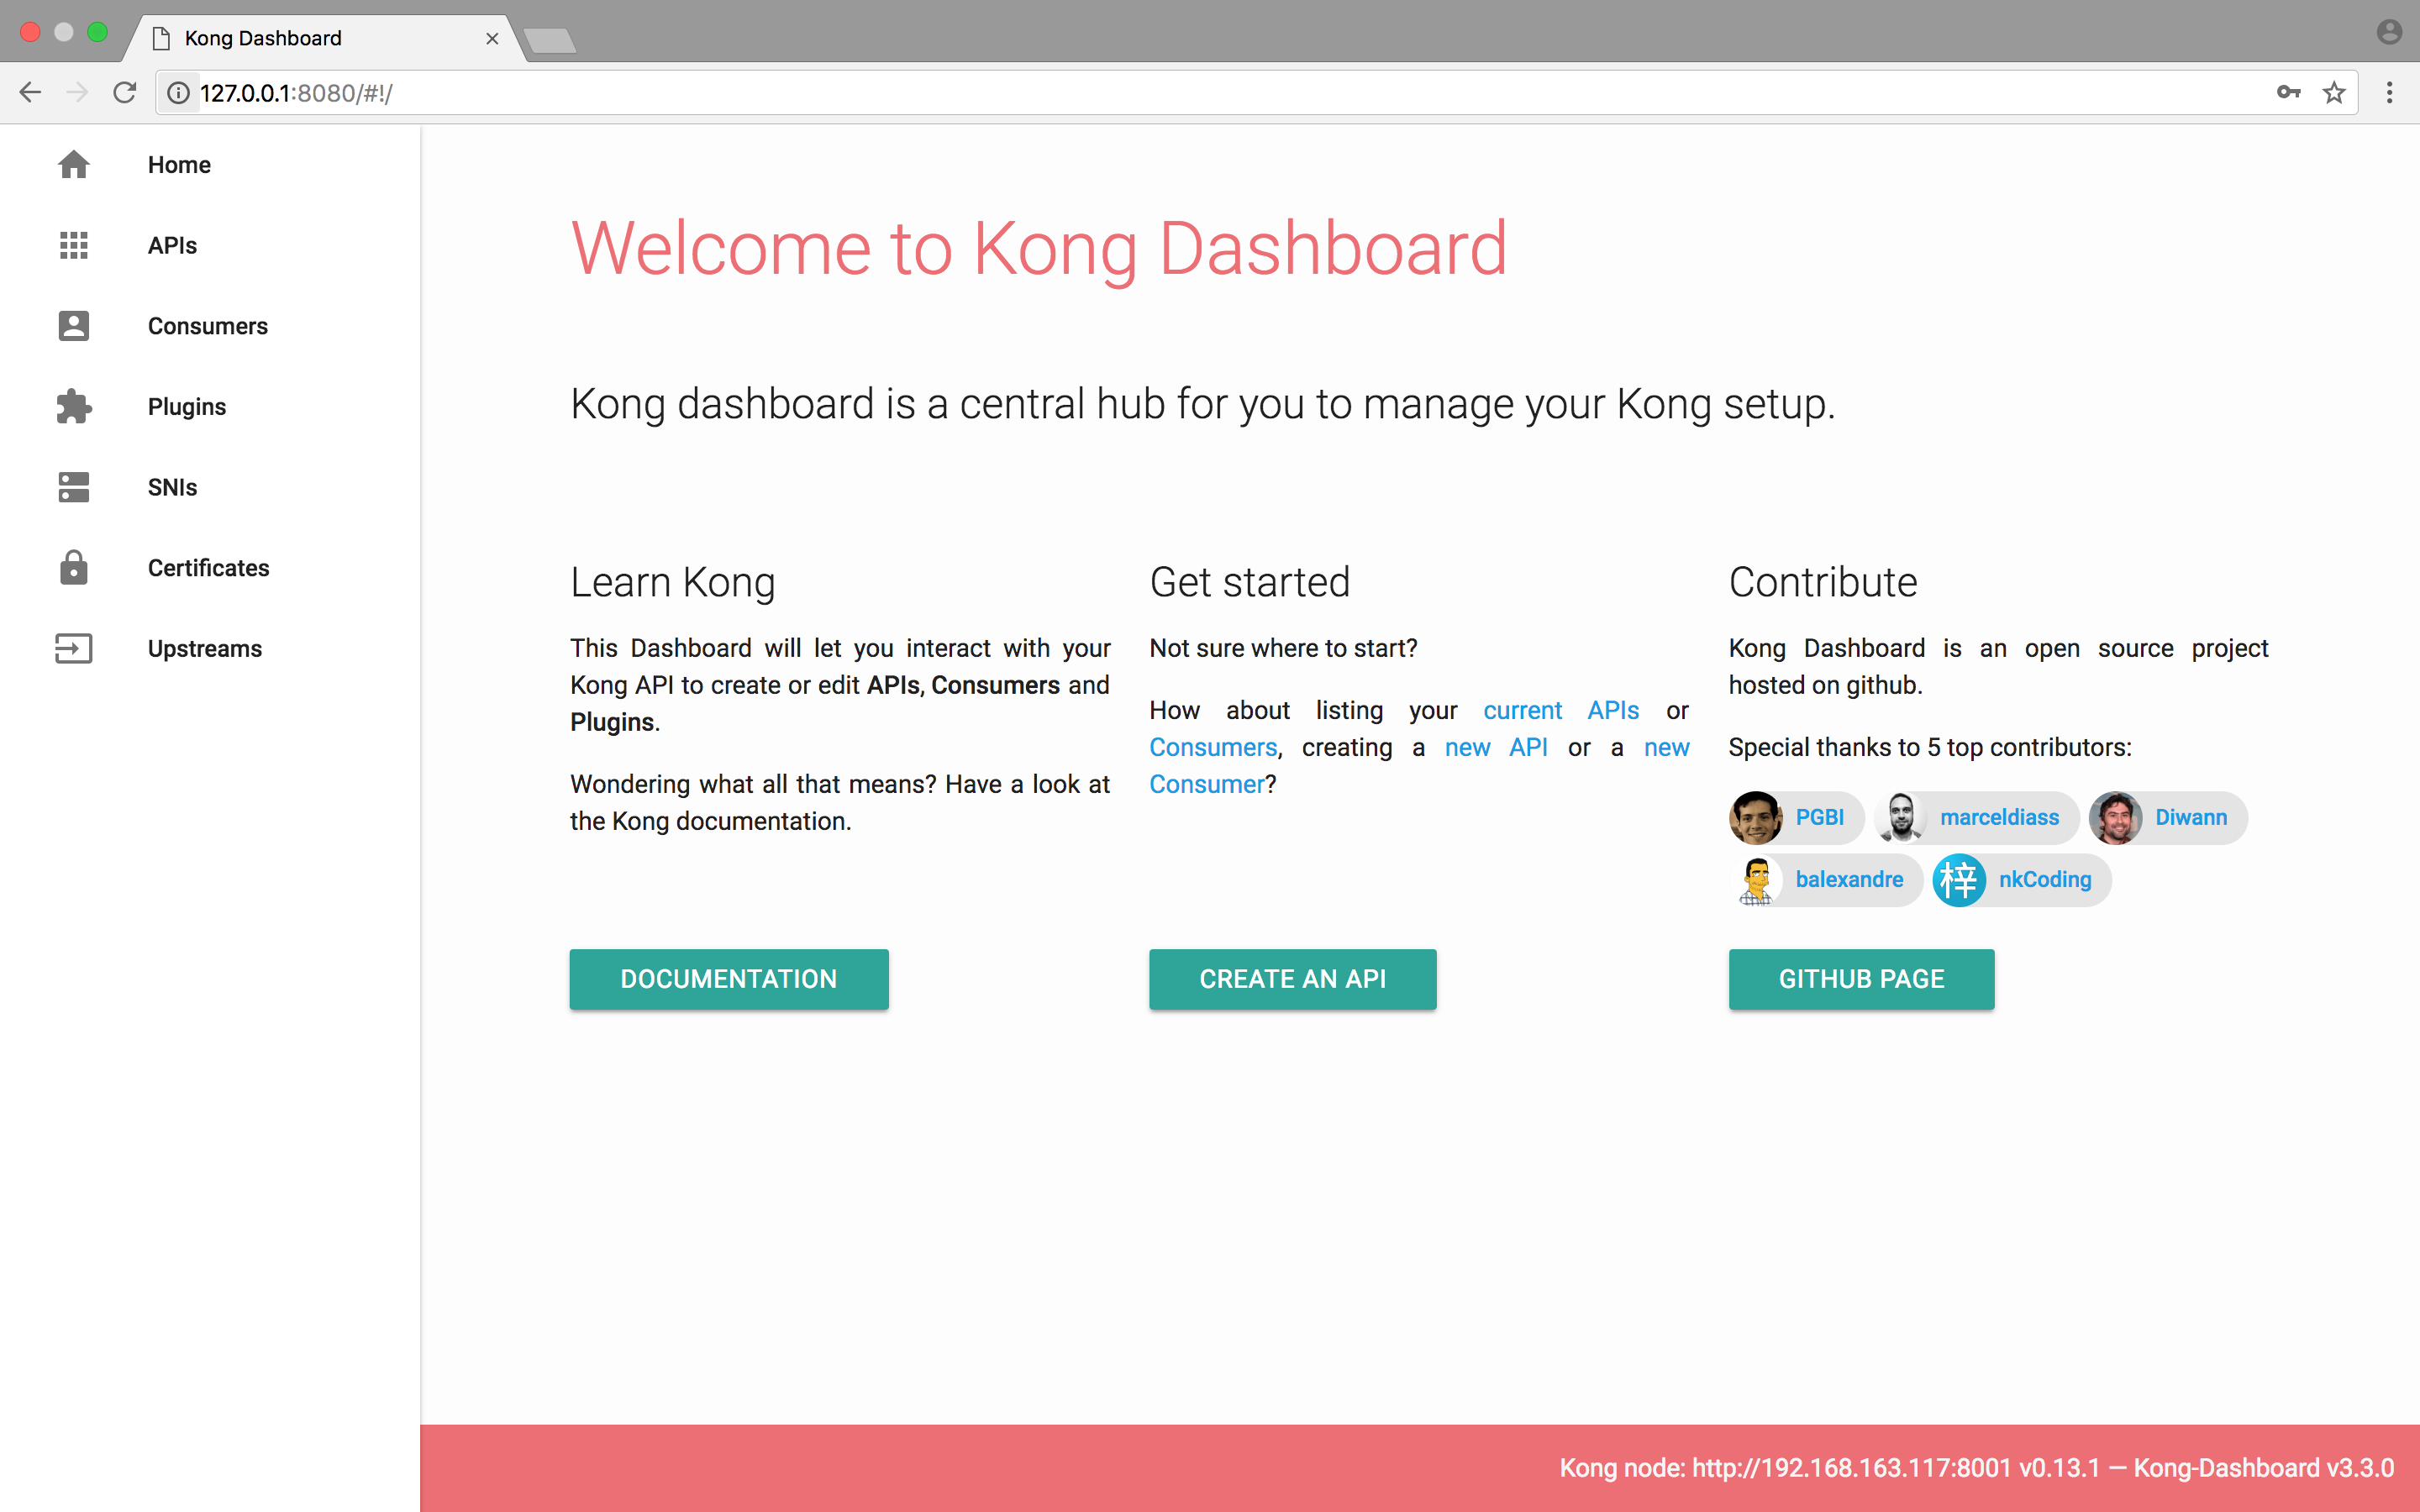The image size is (2420, 1512).
Task: Open the SNIs sidebar icon
Action: [74, 487]
